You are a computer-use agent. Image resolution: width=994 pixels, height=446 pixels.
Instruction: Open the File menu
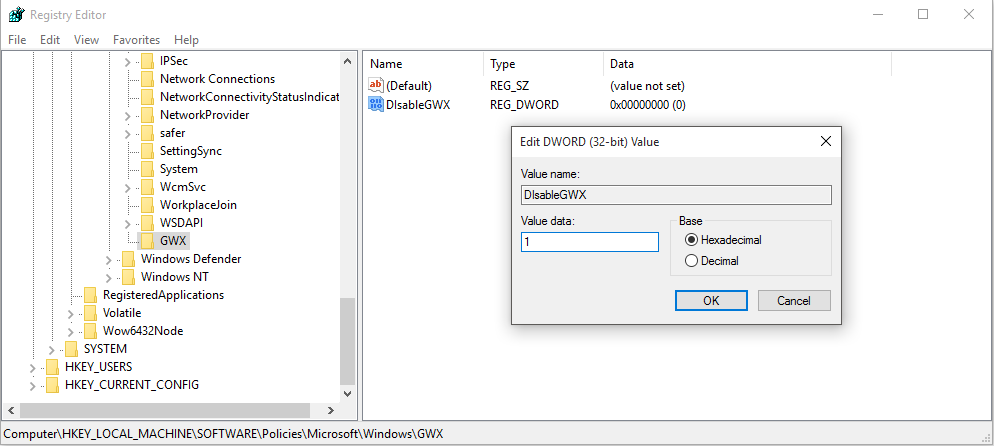17,39
